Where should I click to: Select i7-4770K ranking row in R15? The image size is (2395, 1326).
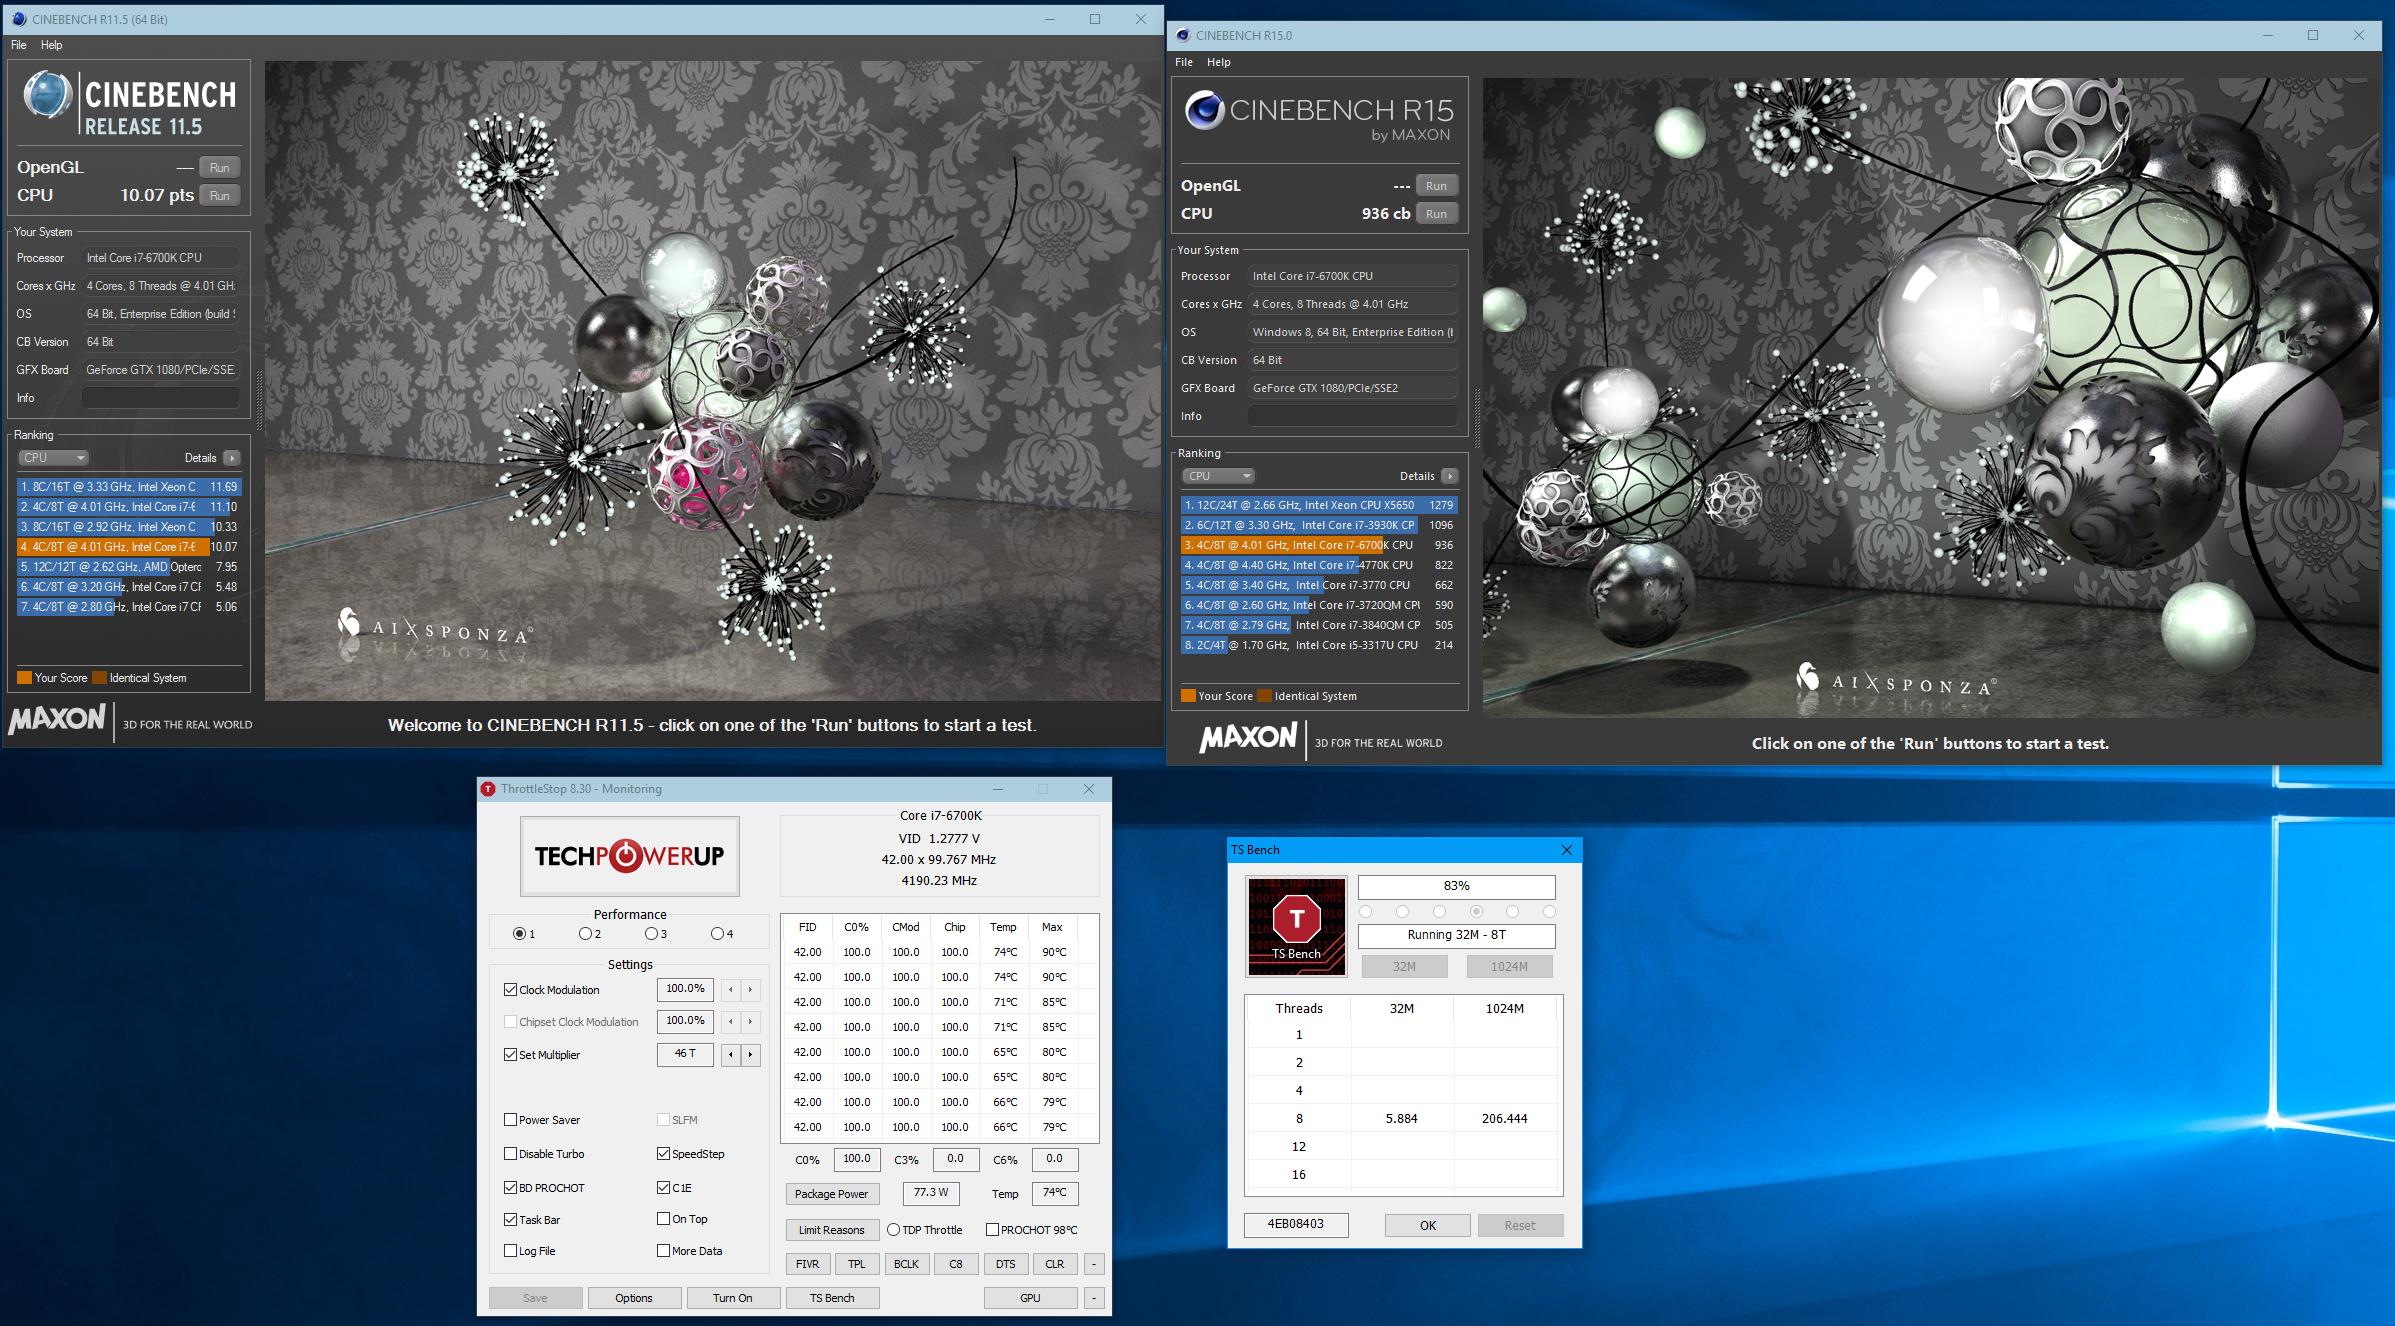tap(1319, 565)
